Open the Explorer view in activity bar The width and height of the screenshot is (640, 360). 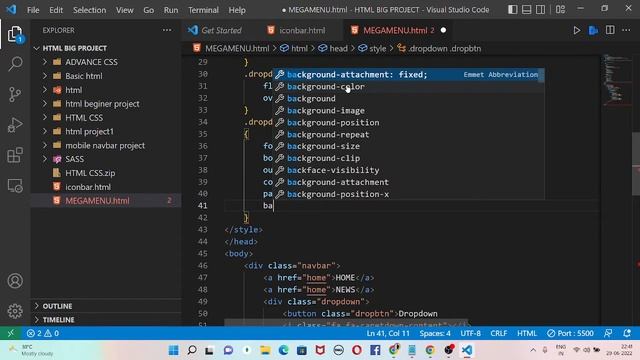coord(15,34)
